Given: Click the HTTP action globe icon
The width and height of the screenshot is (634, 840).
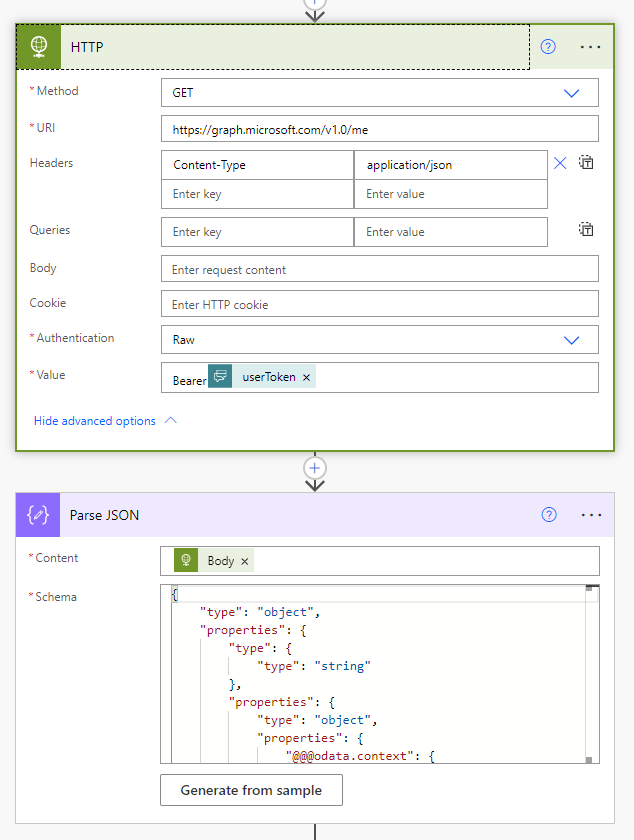Looking at the screenshot, I should tap(38, 47).
